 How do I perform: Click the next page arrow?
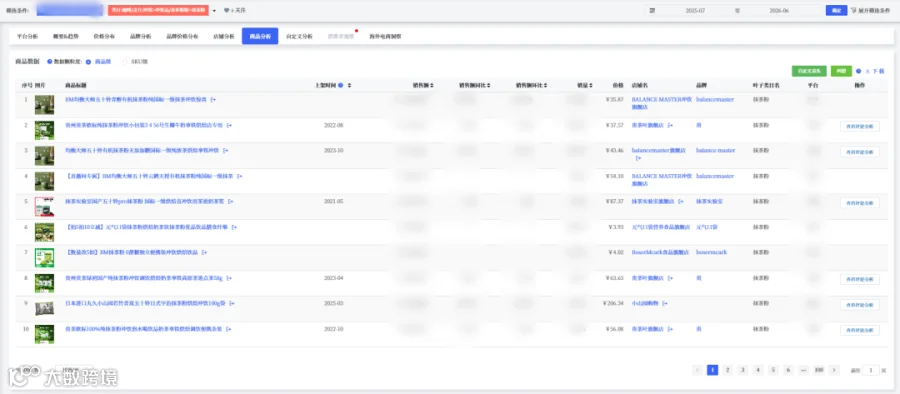(834, 370)
